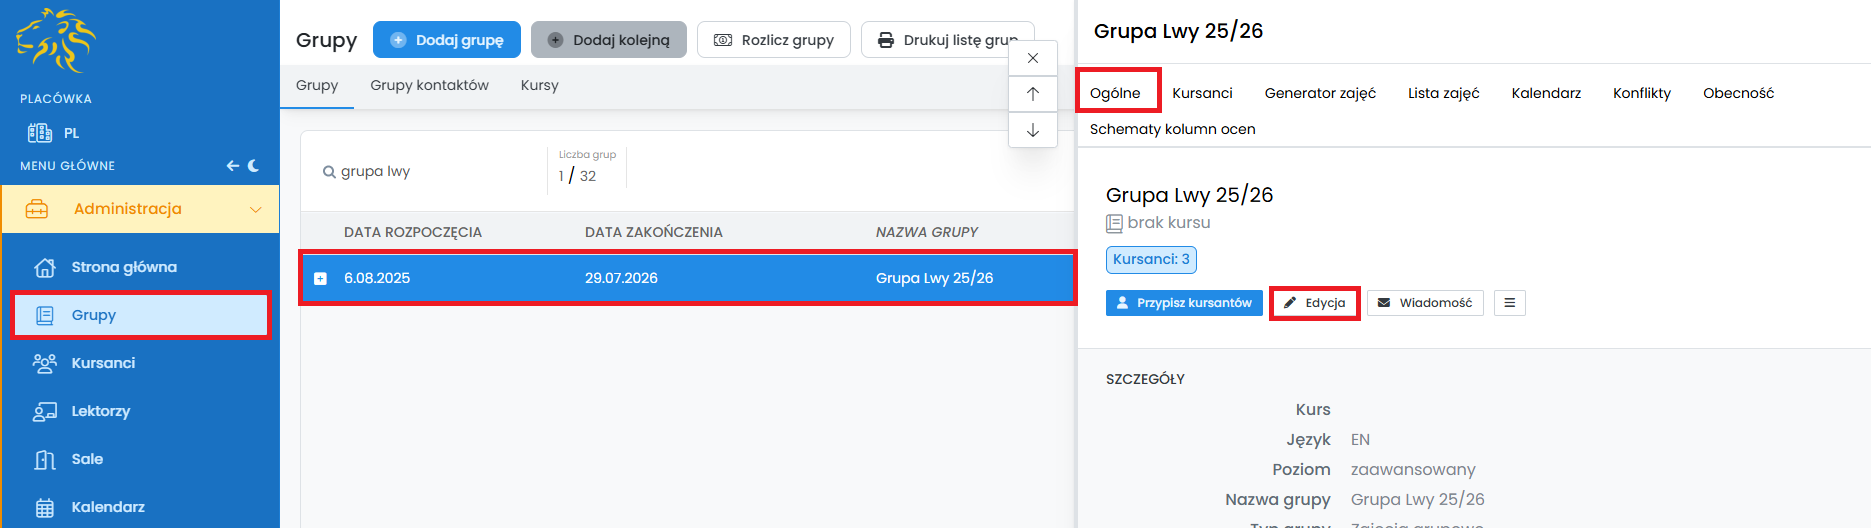
Task: Open the Sale door icon
Action: 45,459
